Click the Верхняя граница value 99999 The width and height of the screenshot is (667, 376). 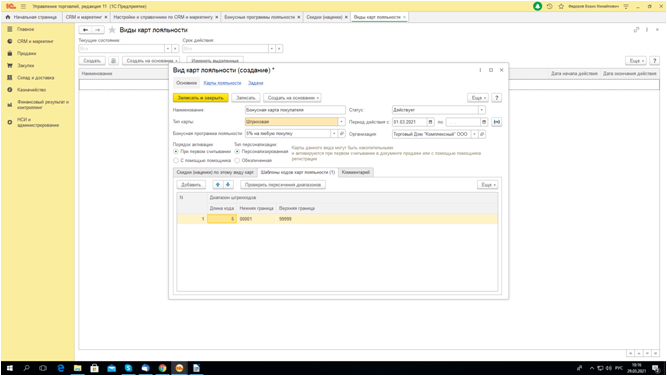(x=285, y=219)
